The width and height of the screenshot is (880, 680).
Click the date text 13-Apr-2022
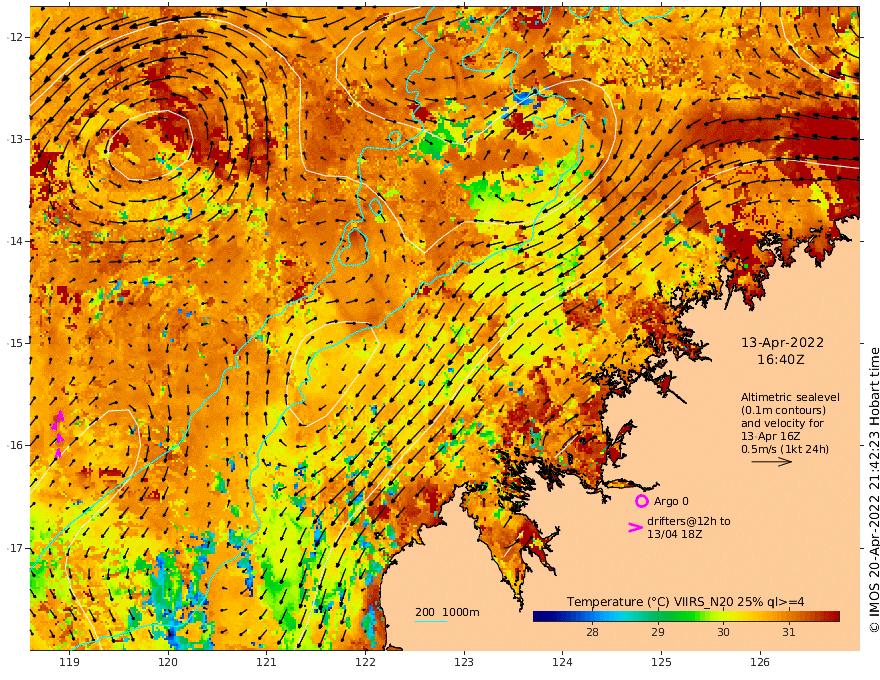pos(782,342)
